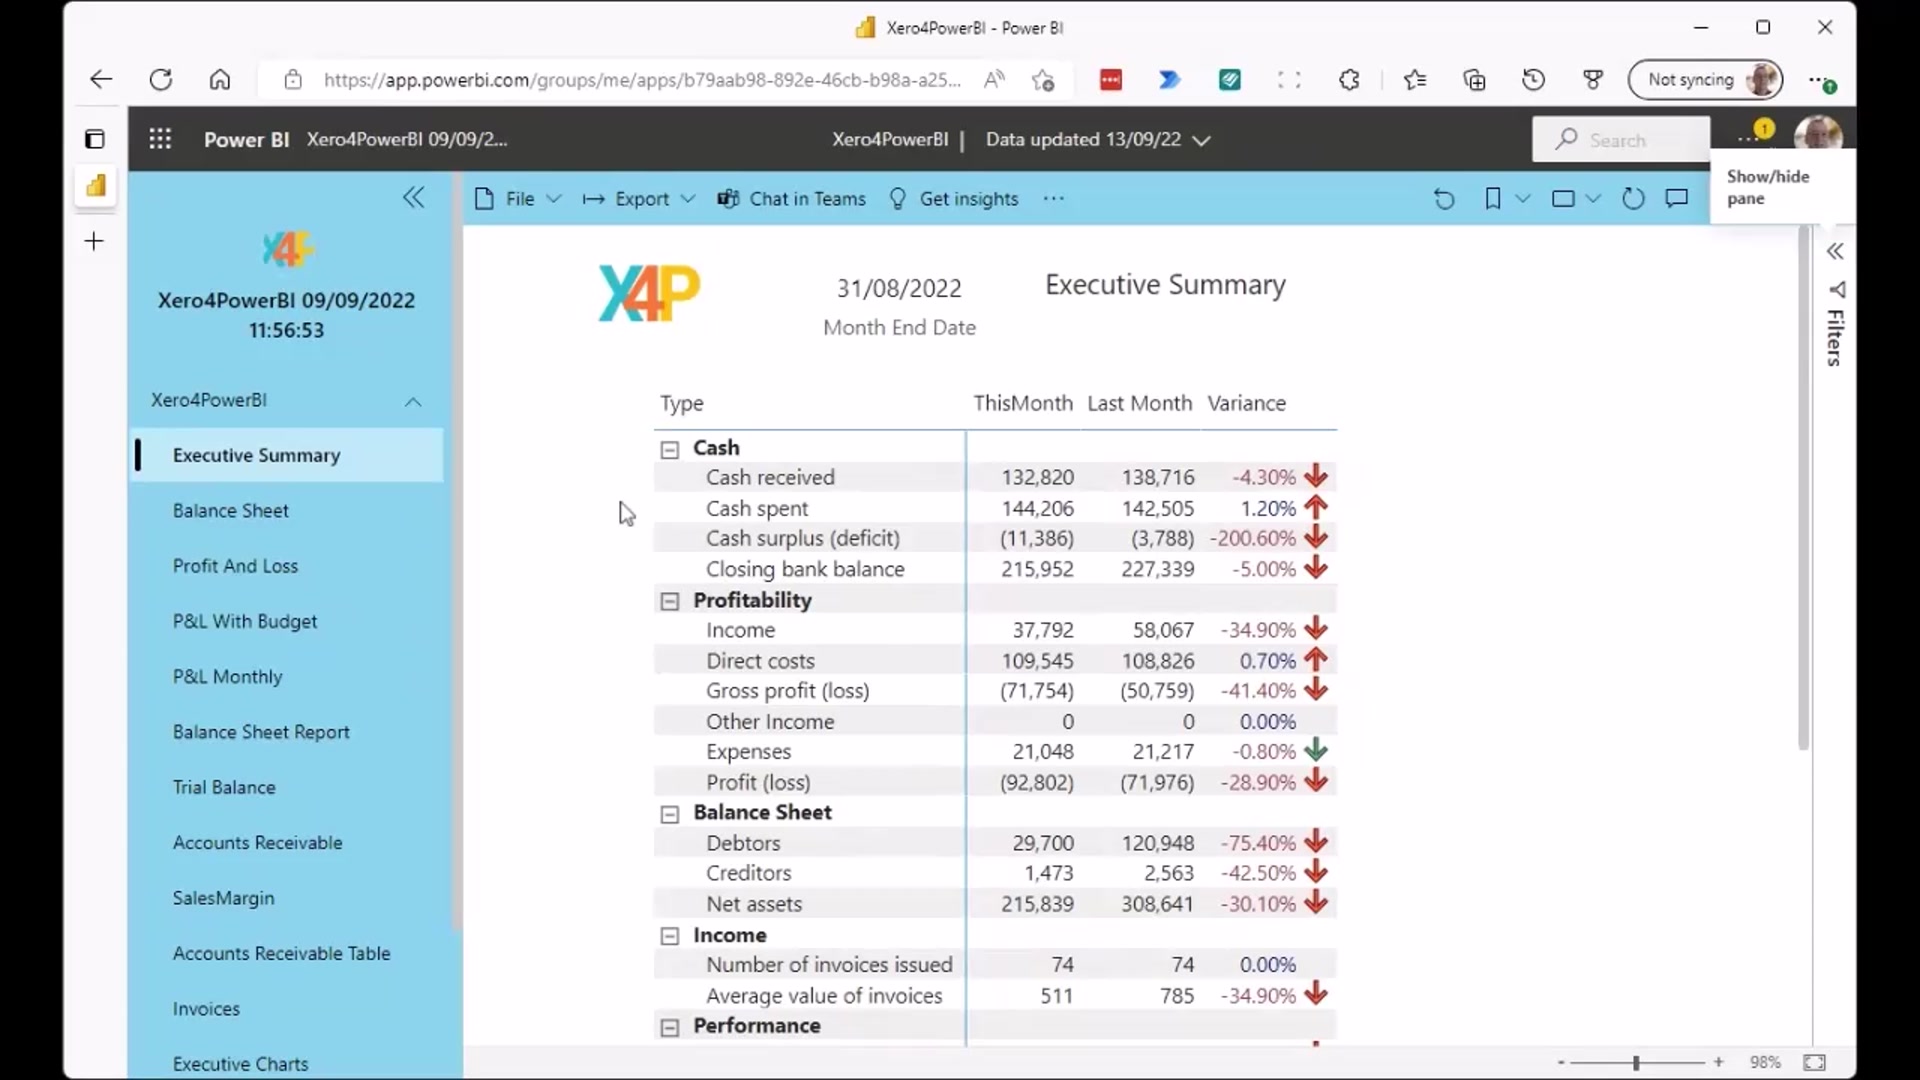The height and width of the screenshot is (1080, 1920).
Task: Open the Balance Sheet Report page
Action: click(261, 731)
